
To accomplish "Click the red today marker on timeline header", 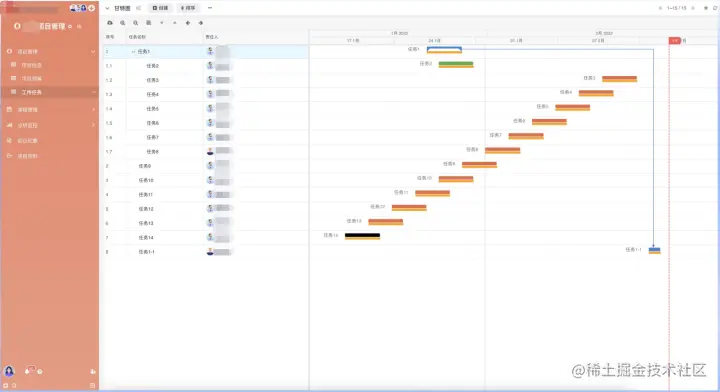I will (x=675, y=40).
